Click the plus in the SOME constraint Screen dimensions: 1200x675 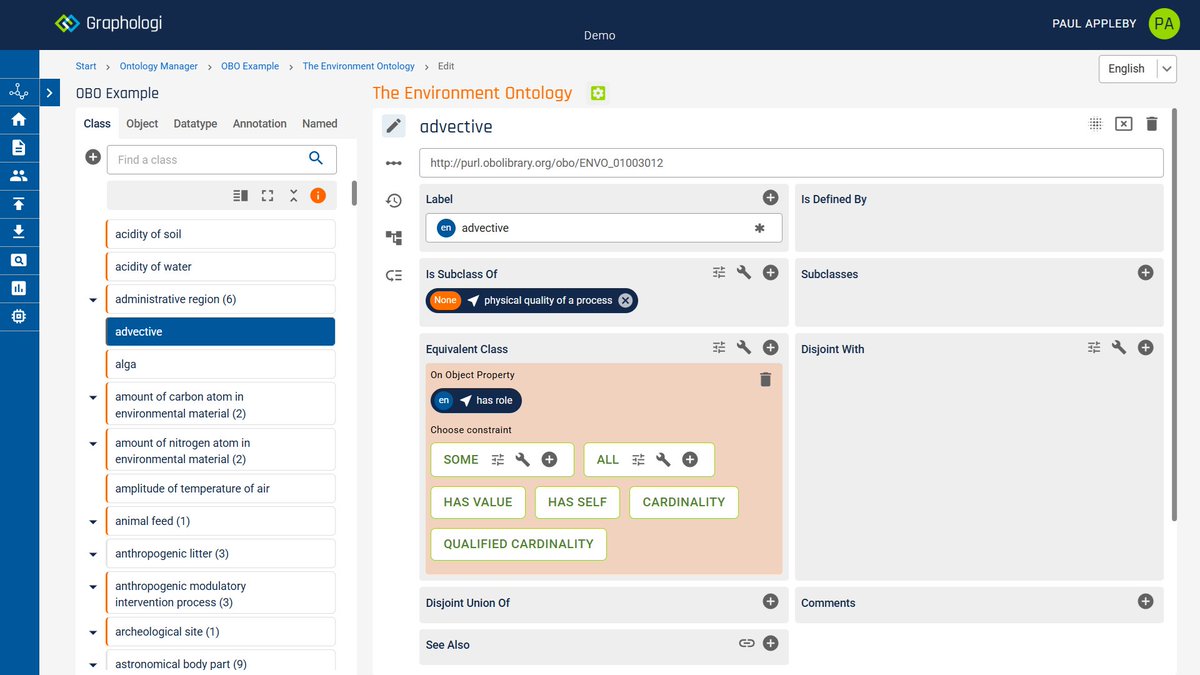(549, 459)
